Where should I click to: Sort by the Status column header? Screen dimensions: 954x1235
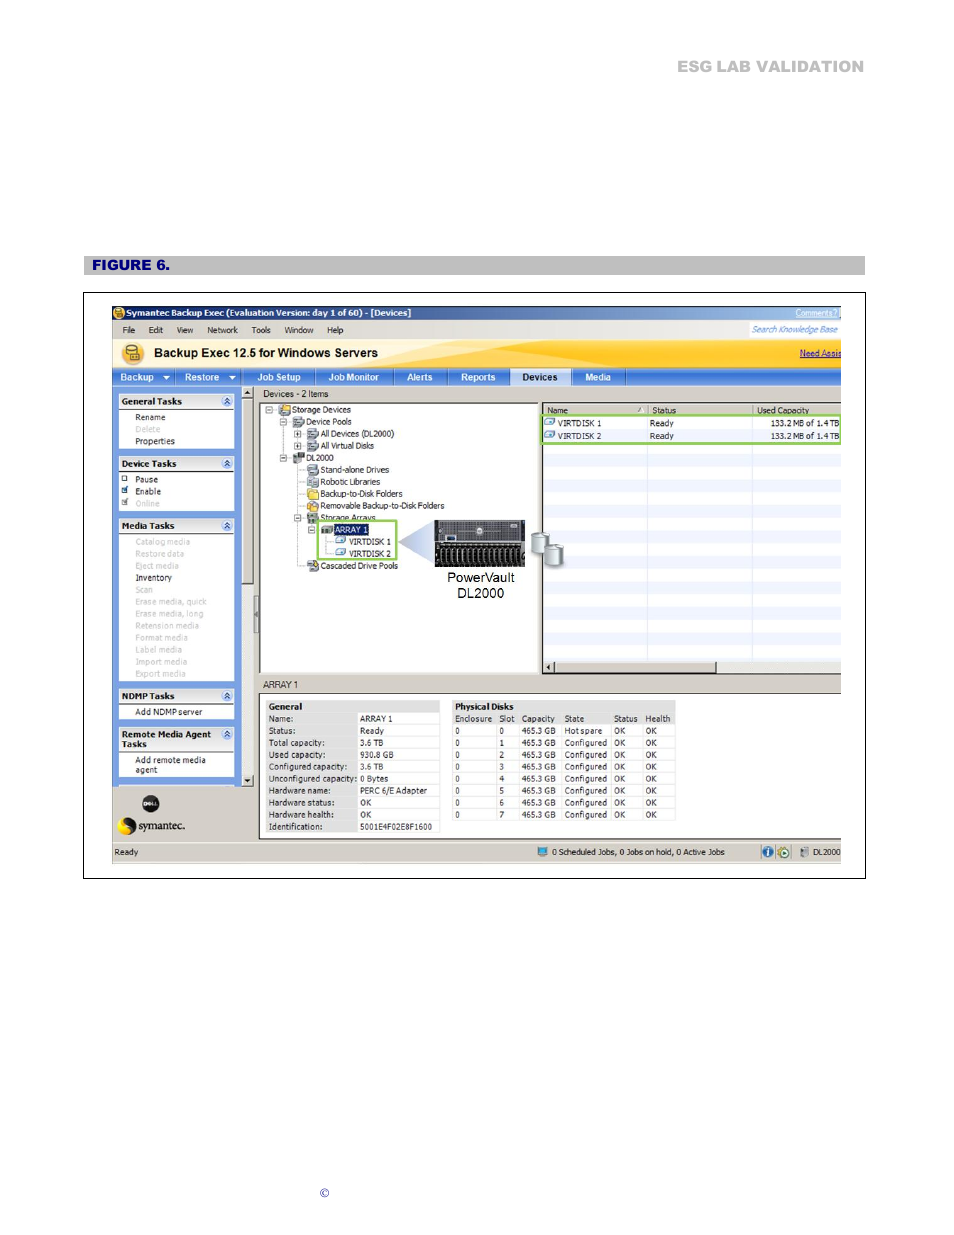699,410
